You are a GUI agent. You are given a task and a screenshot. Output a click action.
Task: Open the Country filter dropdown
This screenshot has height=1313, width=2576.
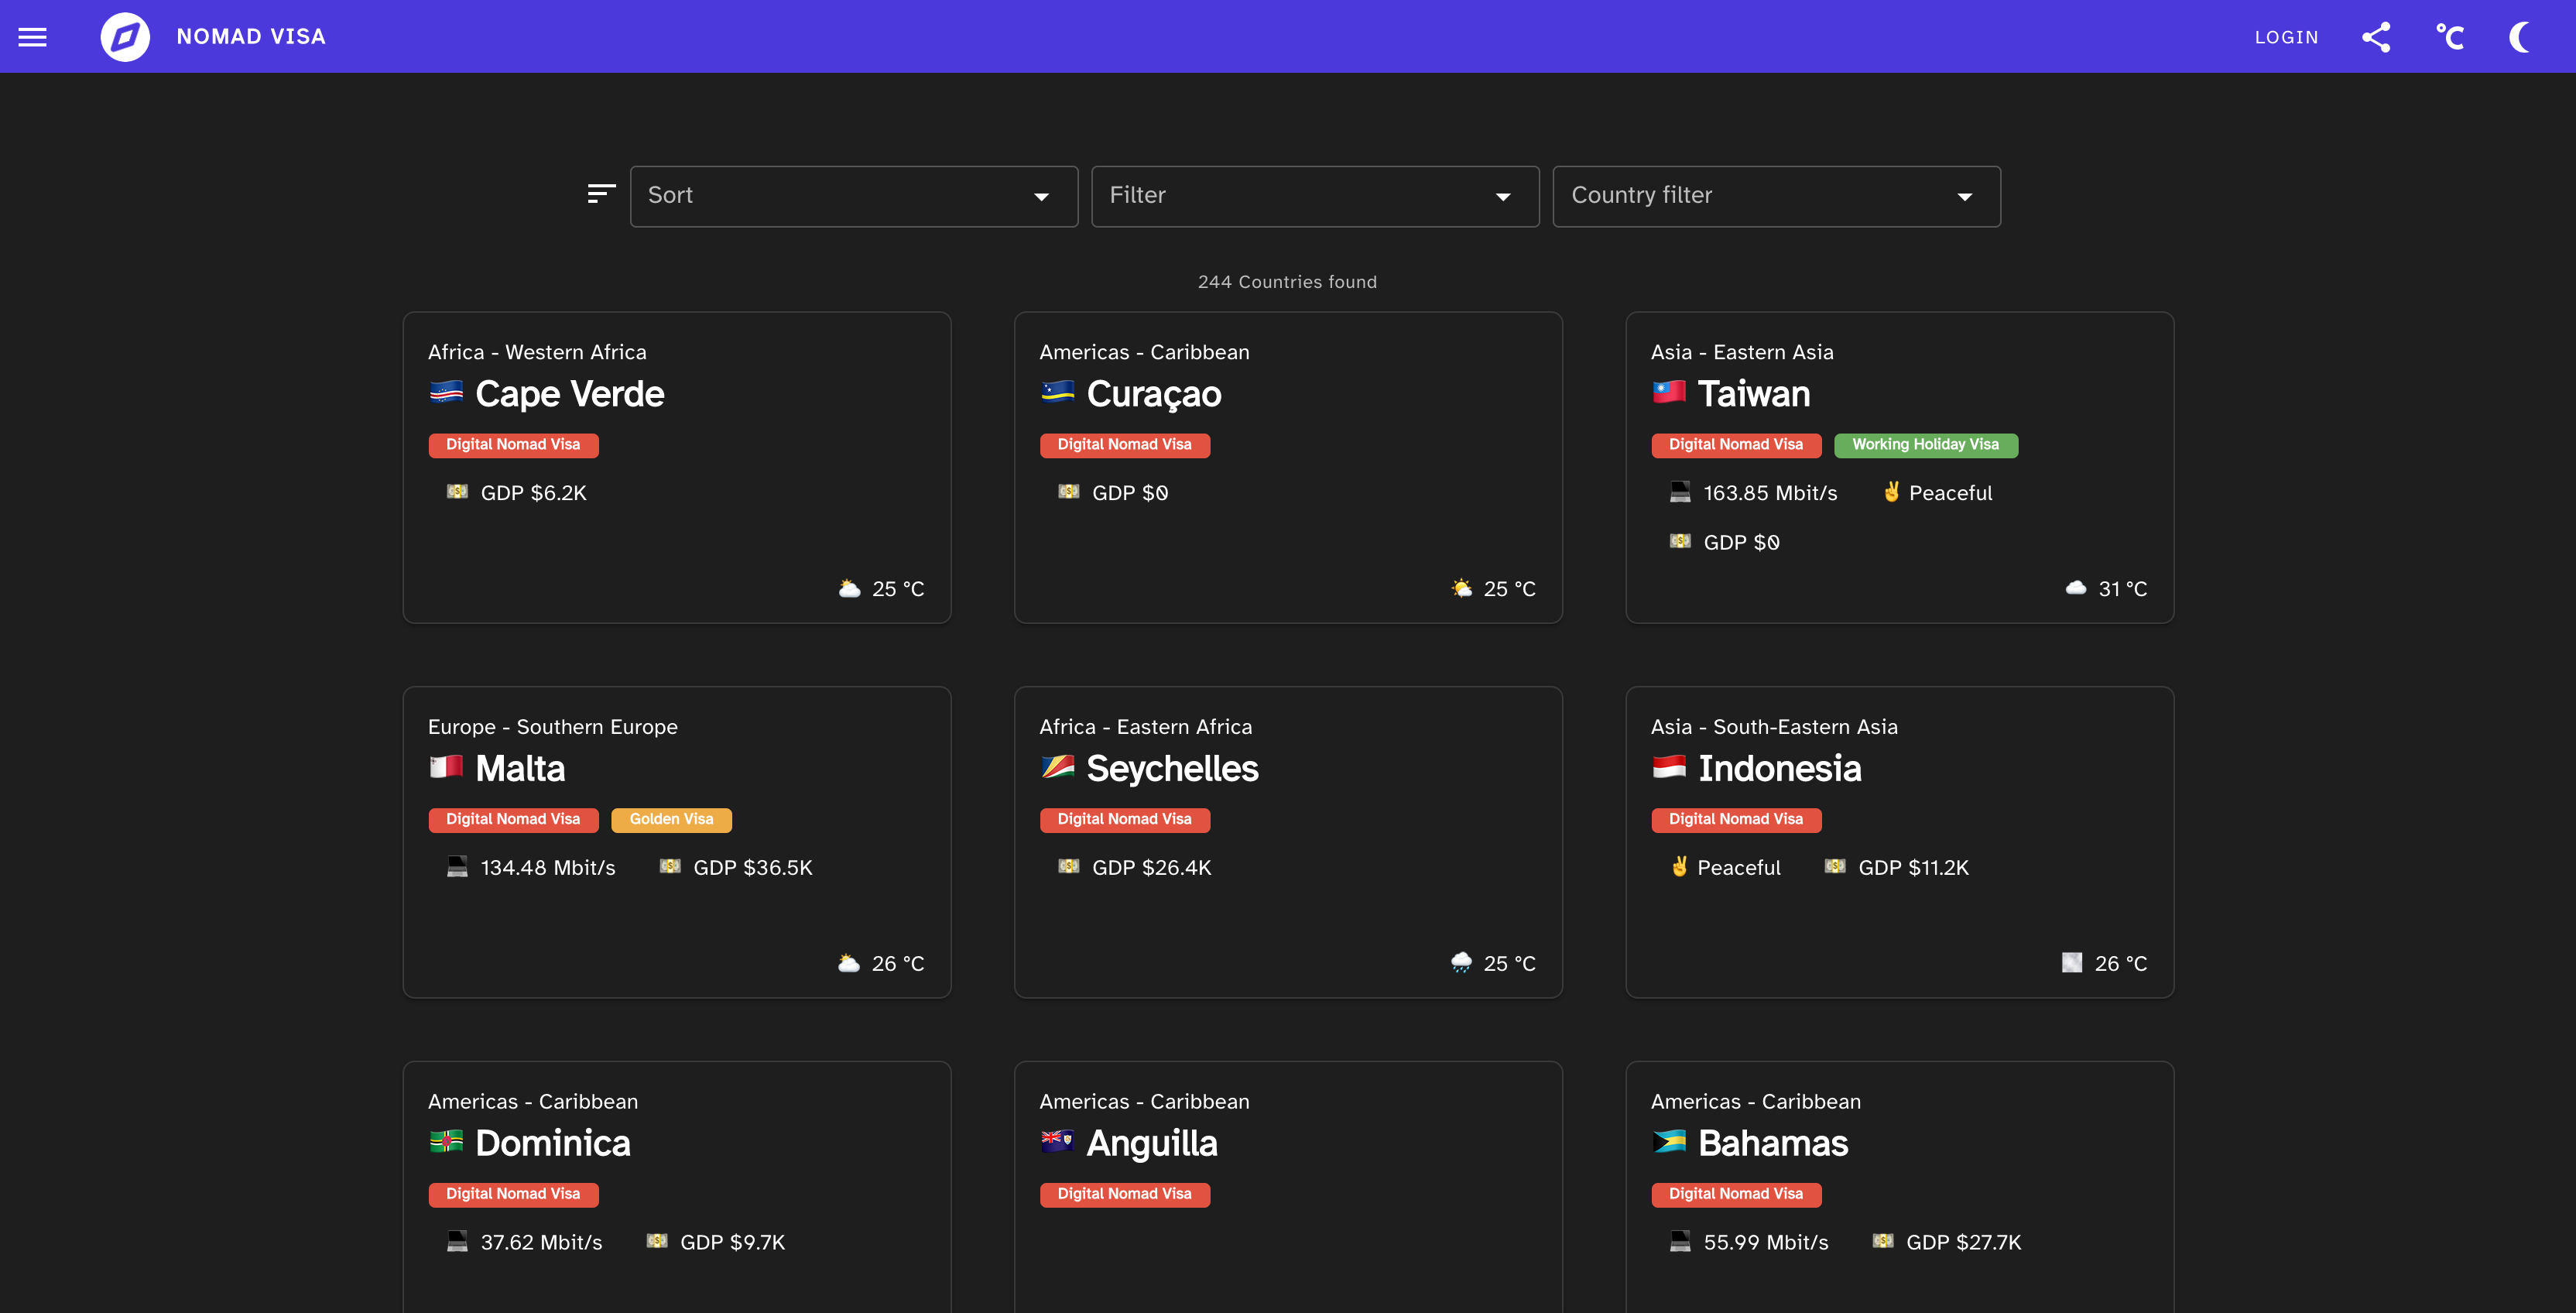click(x=1776, y=196)
